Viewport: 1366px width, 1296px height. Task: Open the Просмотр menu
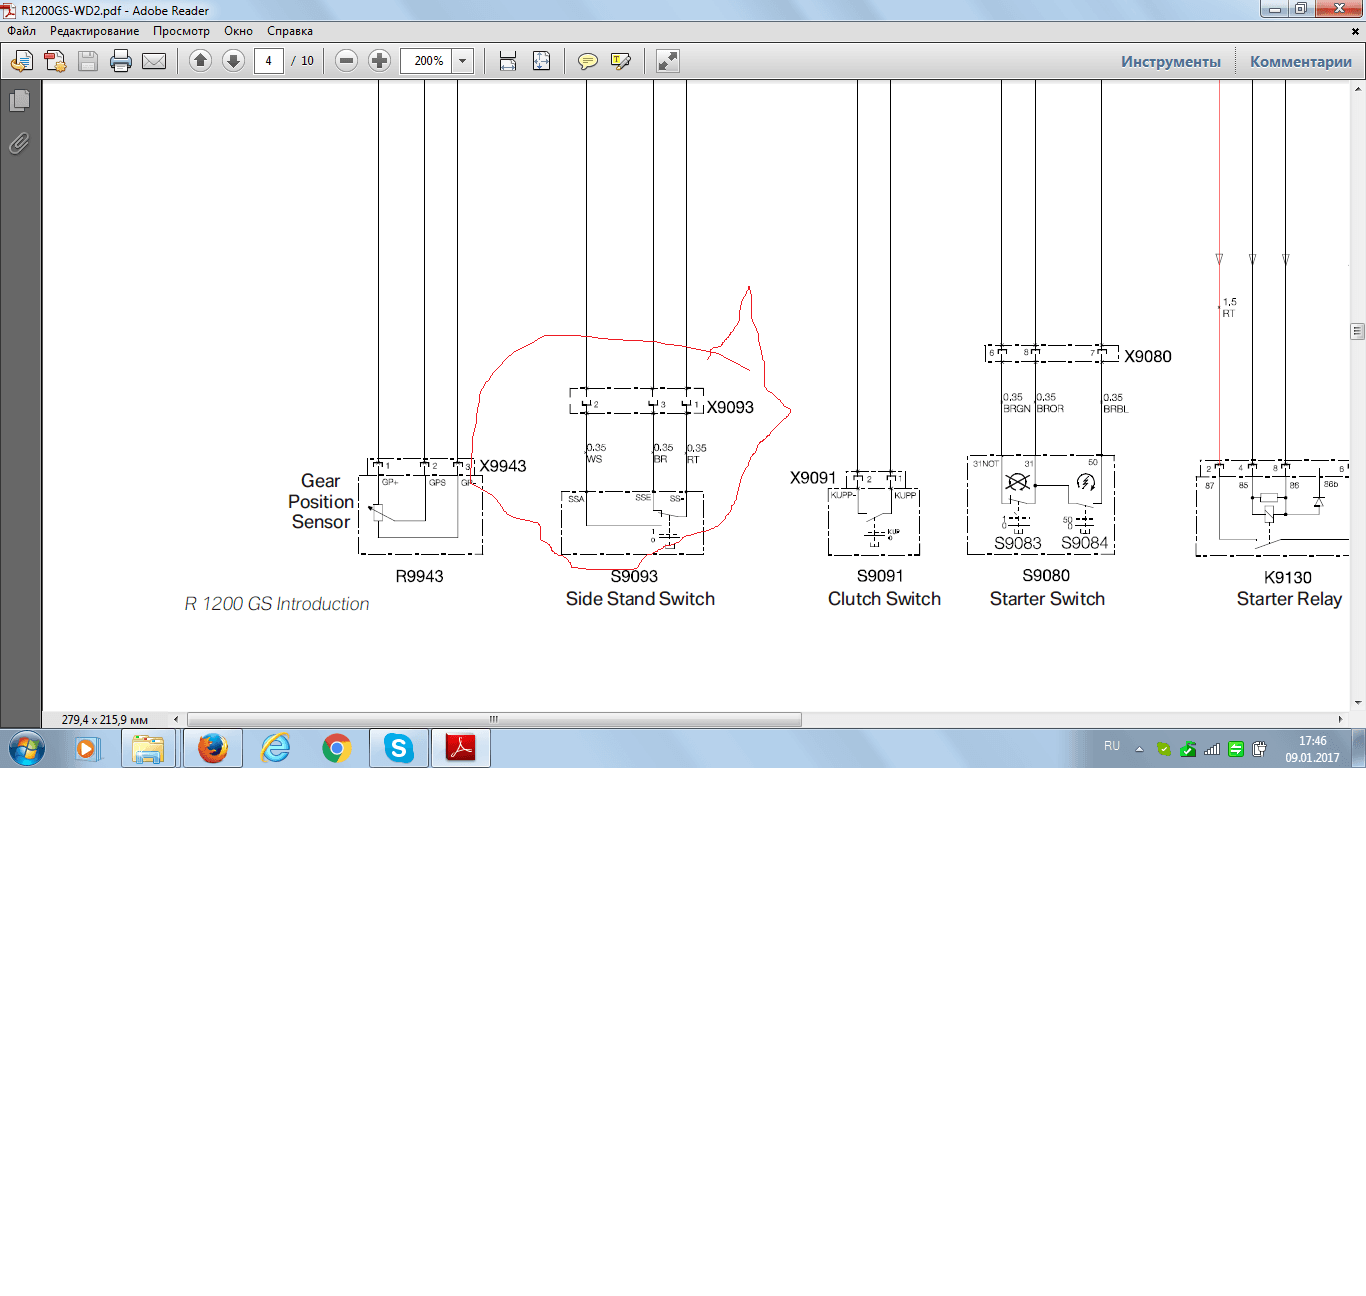pos(181,31)
